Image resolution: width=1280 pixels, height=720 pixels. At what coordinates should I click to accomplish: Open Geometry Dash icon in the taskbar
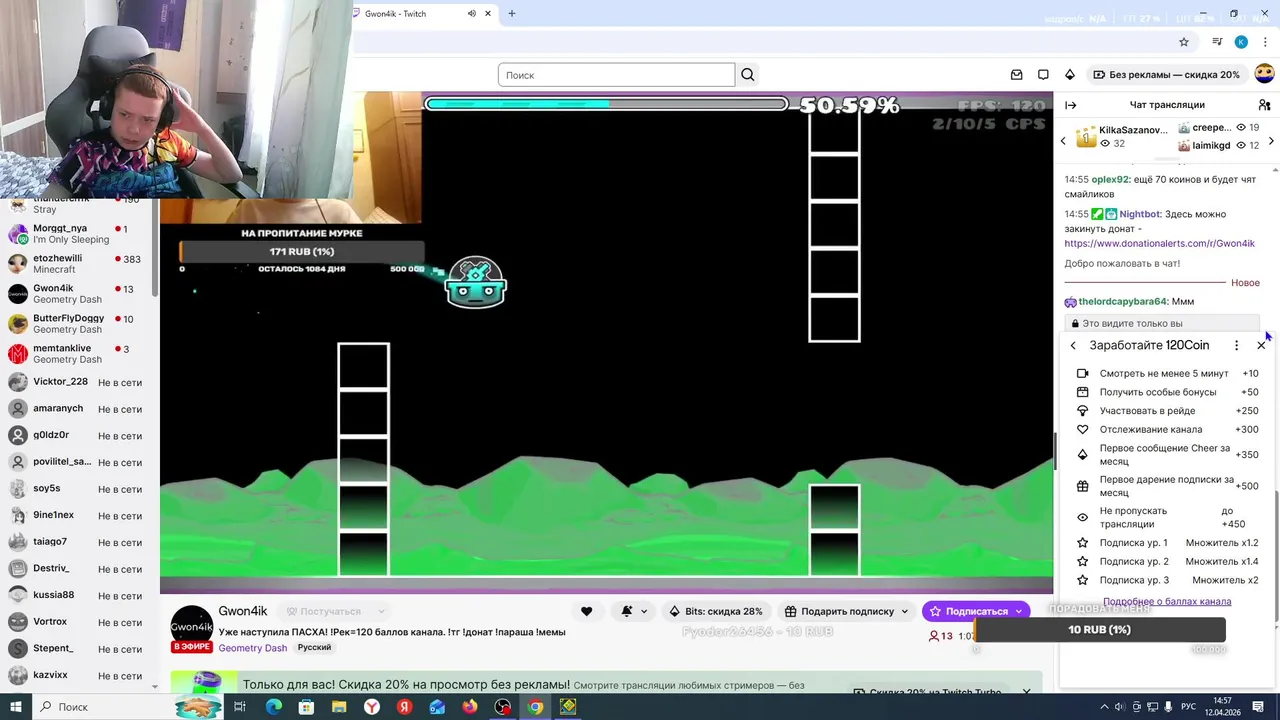(568, 707)
